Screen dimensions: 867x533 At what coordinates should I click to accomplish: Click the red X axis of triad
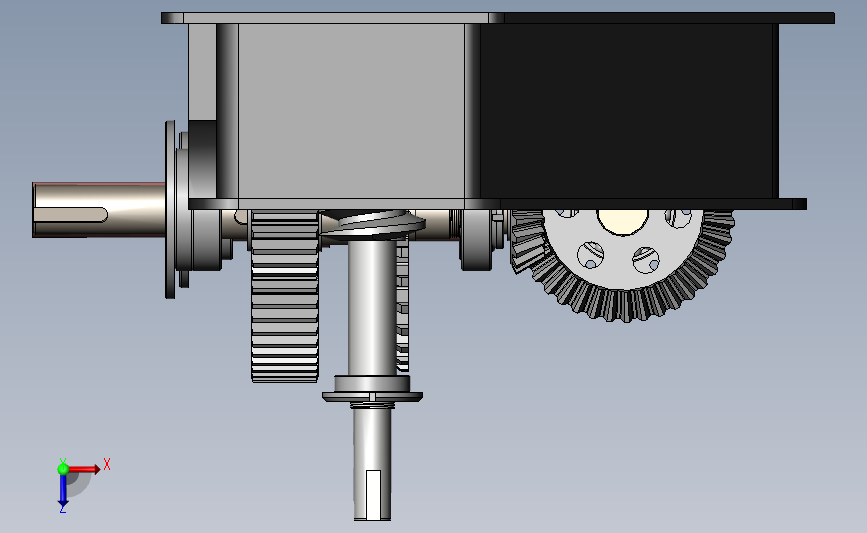pyautogui.click(x=84, y=469)
